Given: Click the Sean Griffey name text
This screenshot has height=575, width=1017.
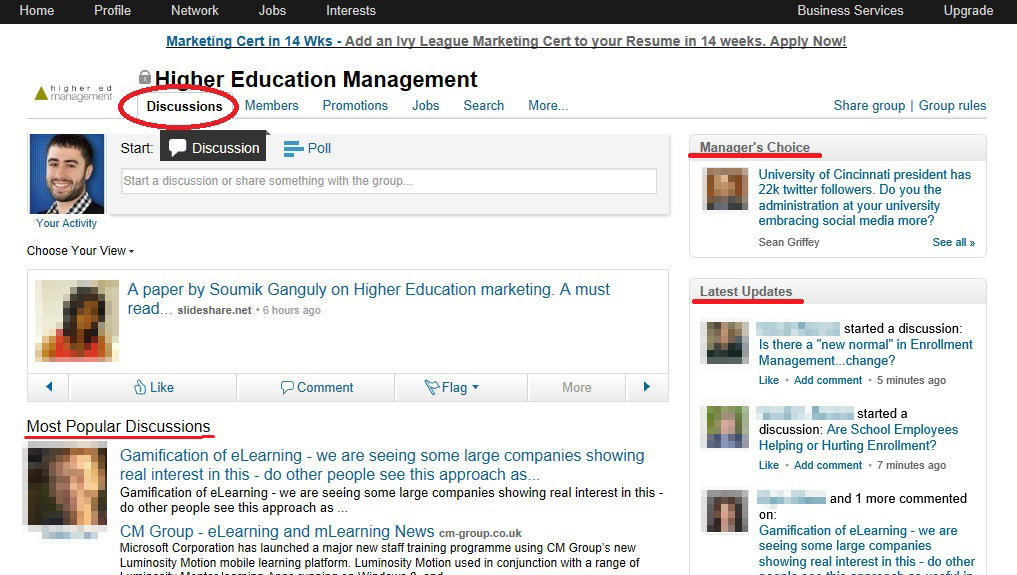Looking at the screenshot, I should pyautogui.click(x=789, y=242).
